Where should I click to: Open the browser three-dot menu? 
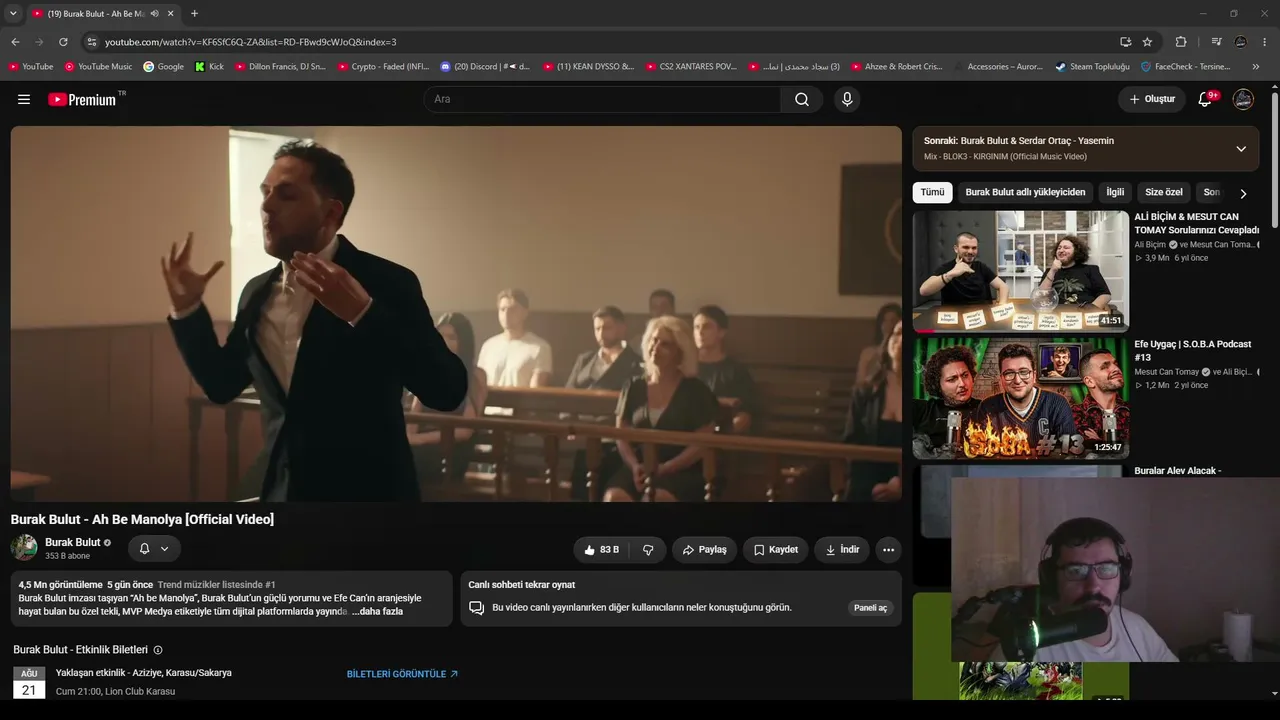tap(1265, 42)
